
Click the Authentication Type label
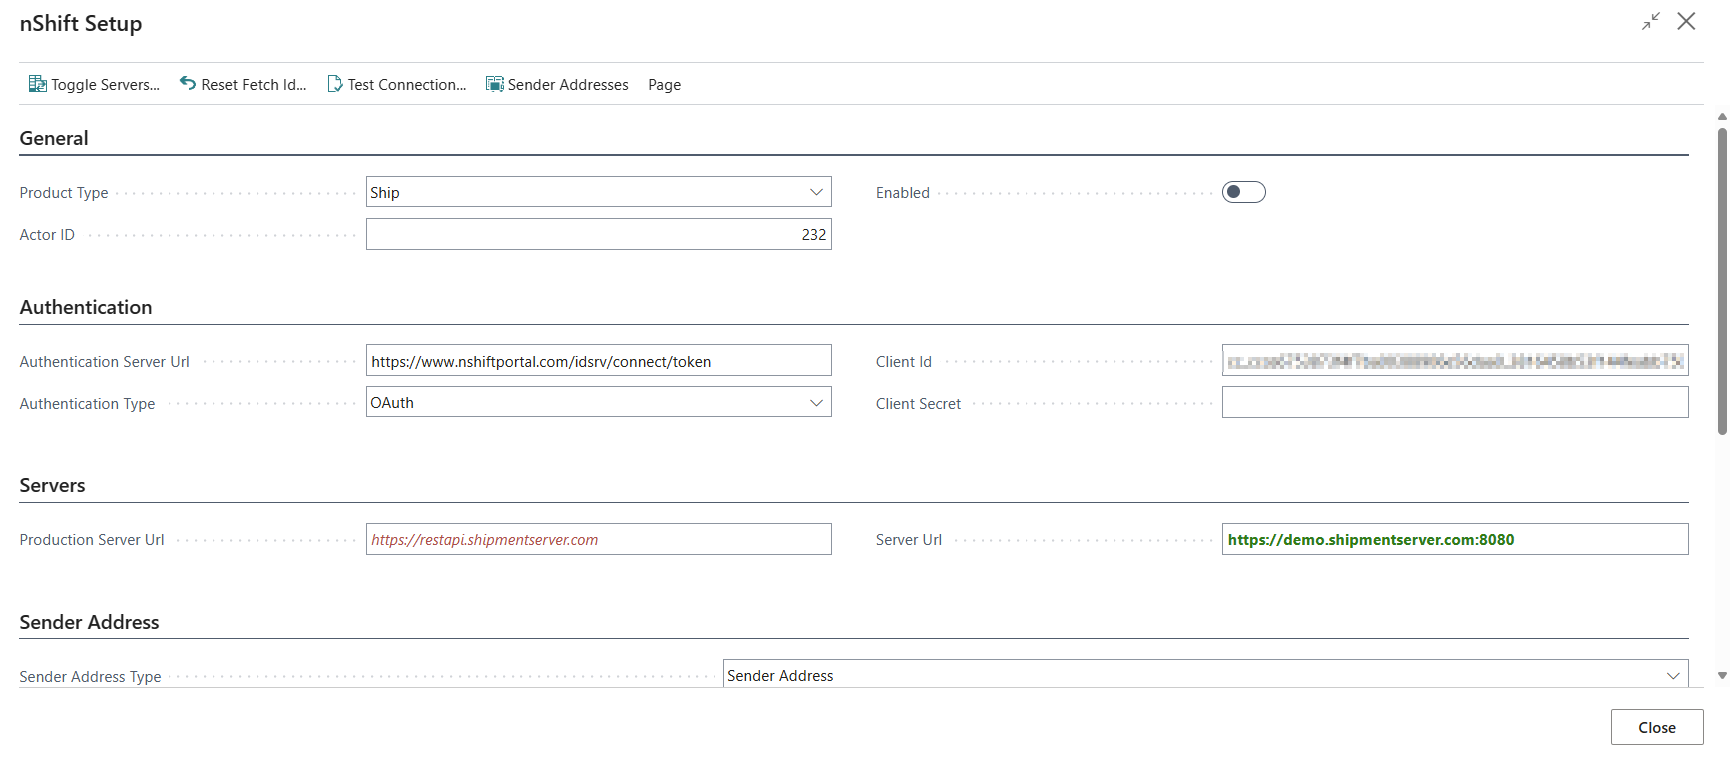(87, 404)
